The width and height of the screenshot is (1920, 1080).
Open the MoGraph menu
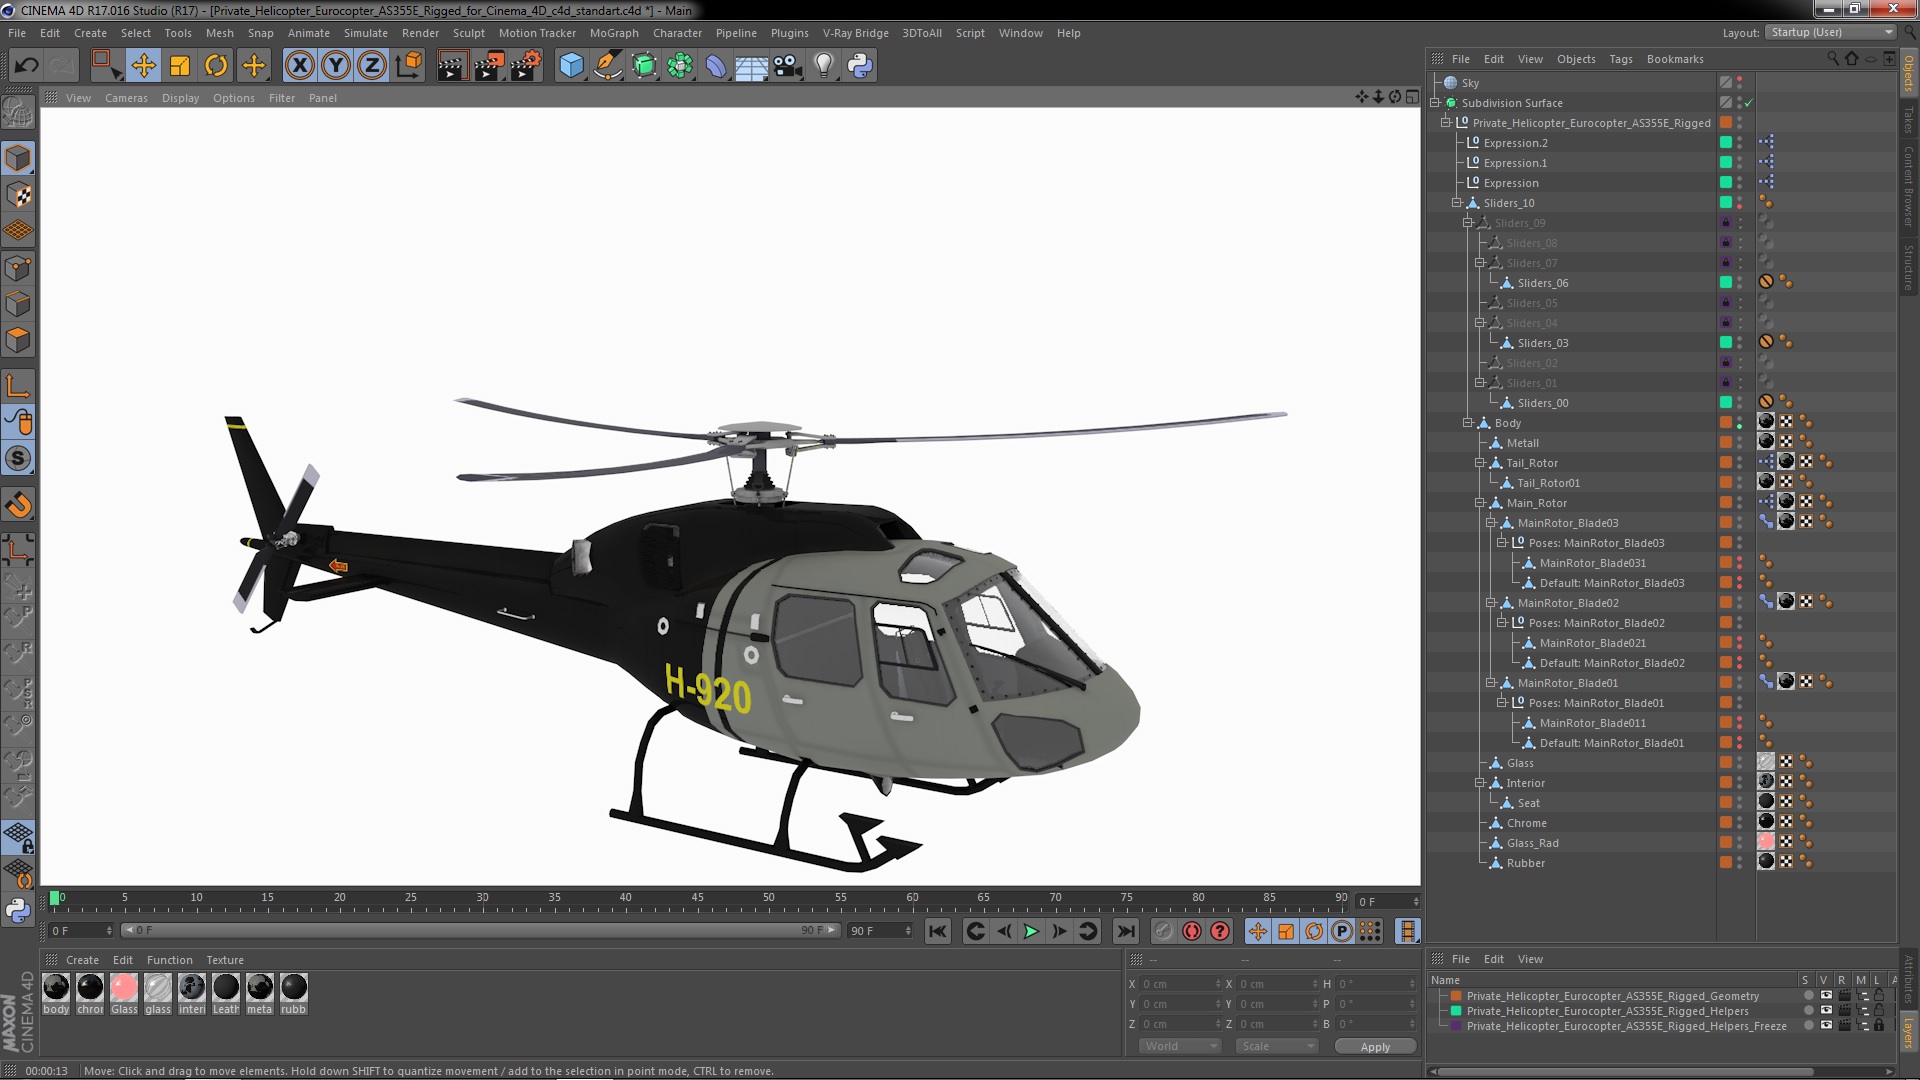point(614,33)
